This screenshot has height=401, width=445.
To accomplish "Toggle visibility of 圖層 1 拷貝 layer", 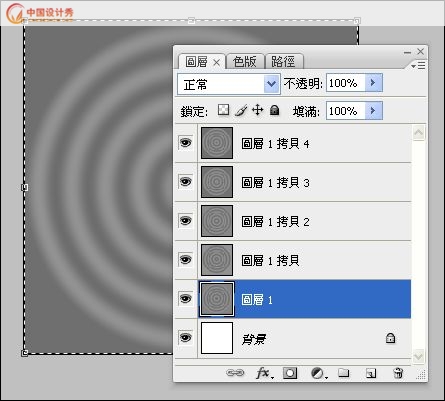I will point(185,260).
